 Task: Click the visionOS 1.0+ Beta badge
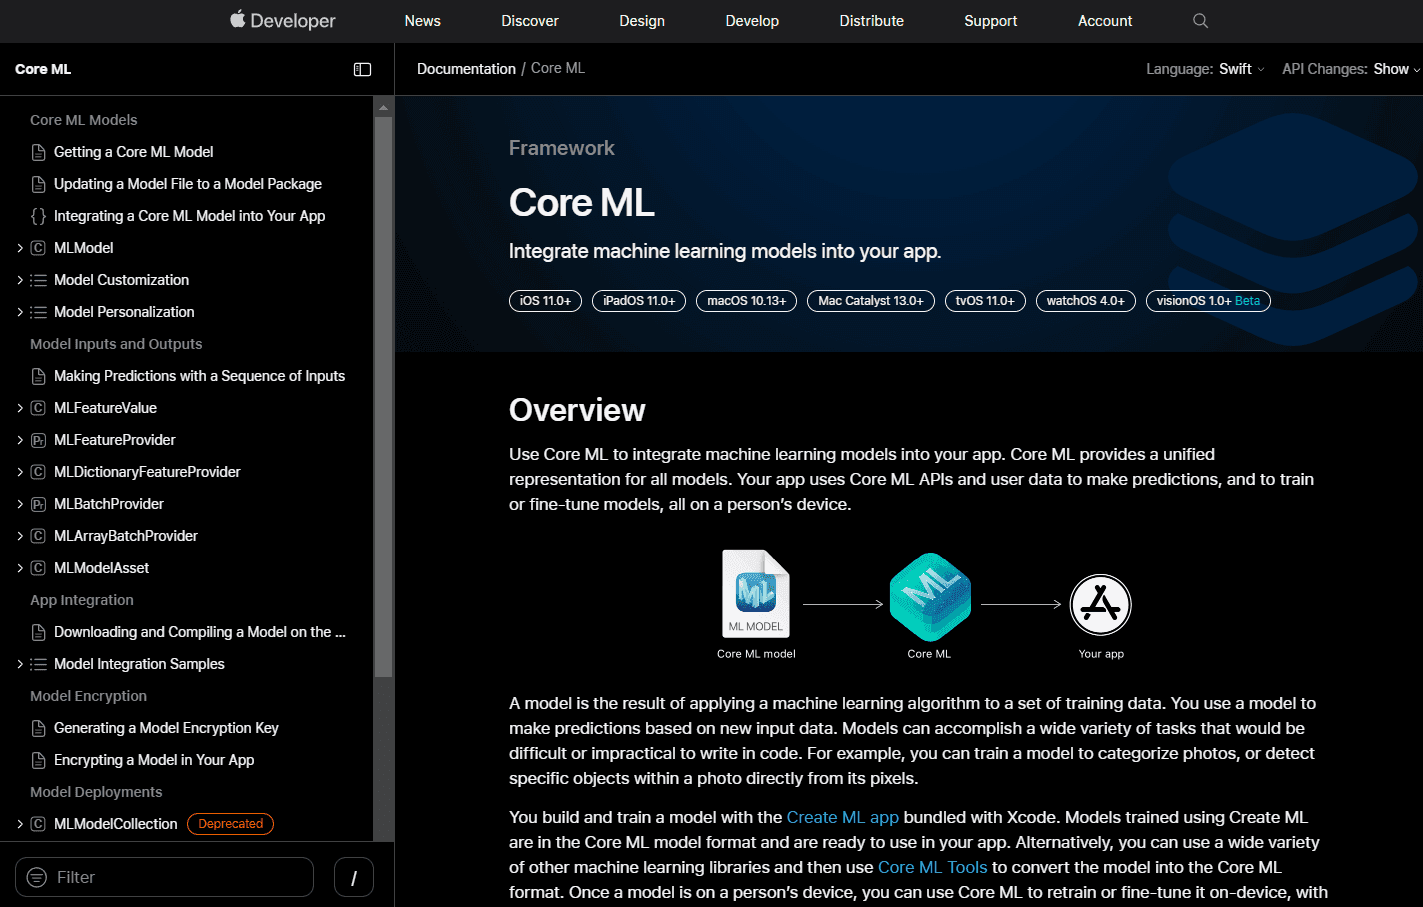(1208, 301)
